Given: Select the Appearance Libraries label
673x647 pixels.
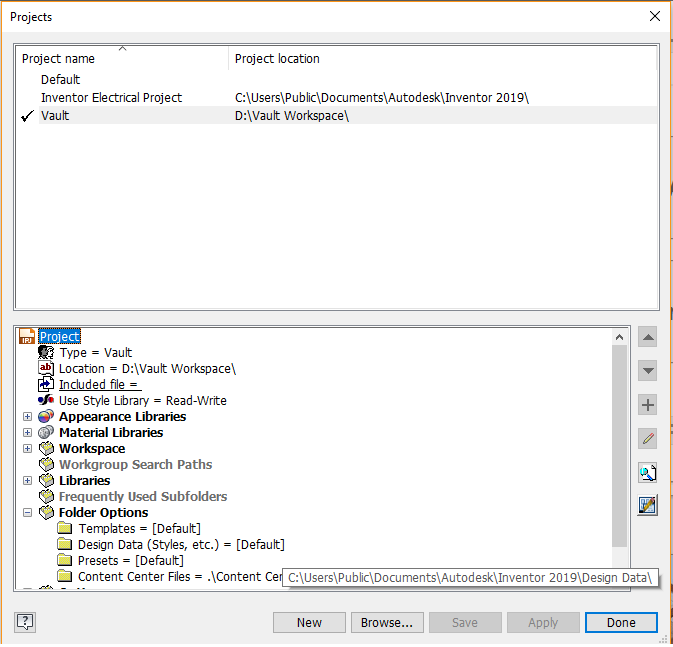Looking at the screenshot, I should tap(122, 417).
